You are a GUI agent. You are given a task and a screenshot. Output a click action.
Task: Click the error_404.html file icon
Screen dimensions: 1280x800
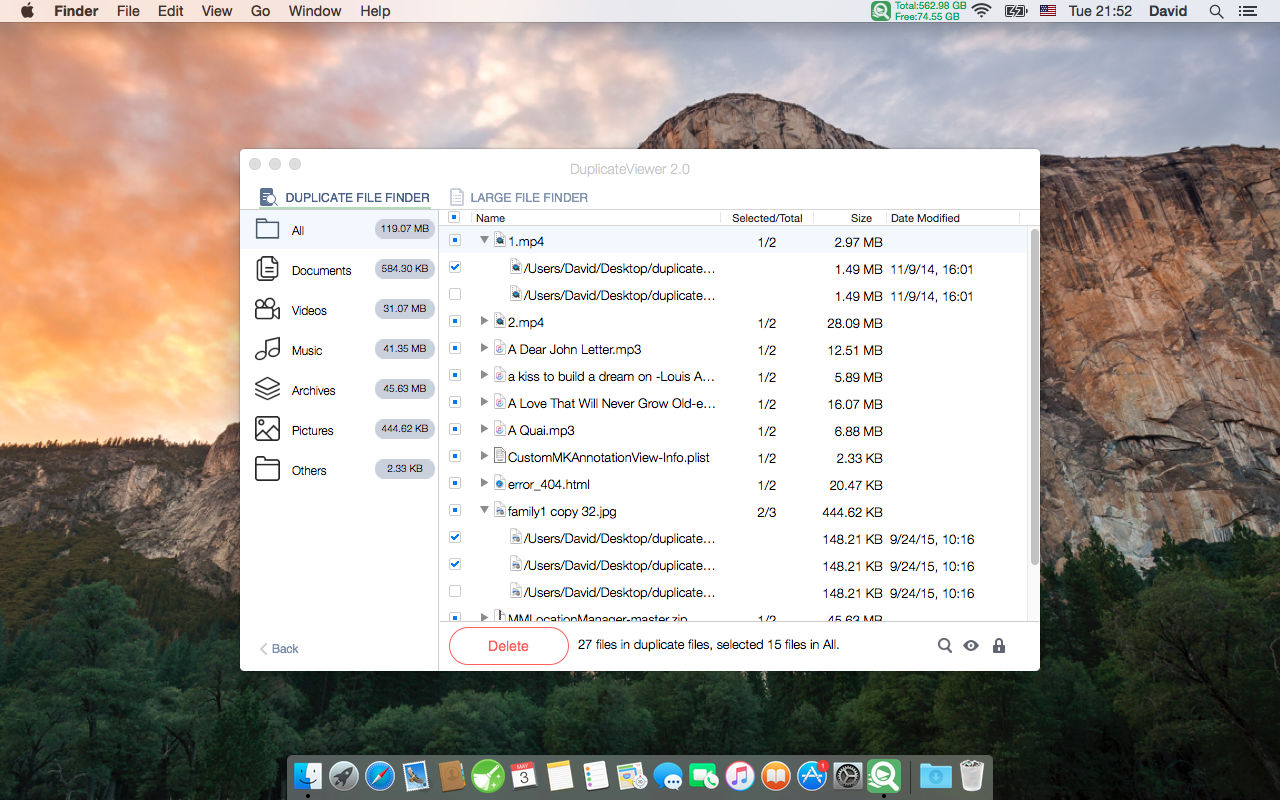tap(500, 483)
